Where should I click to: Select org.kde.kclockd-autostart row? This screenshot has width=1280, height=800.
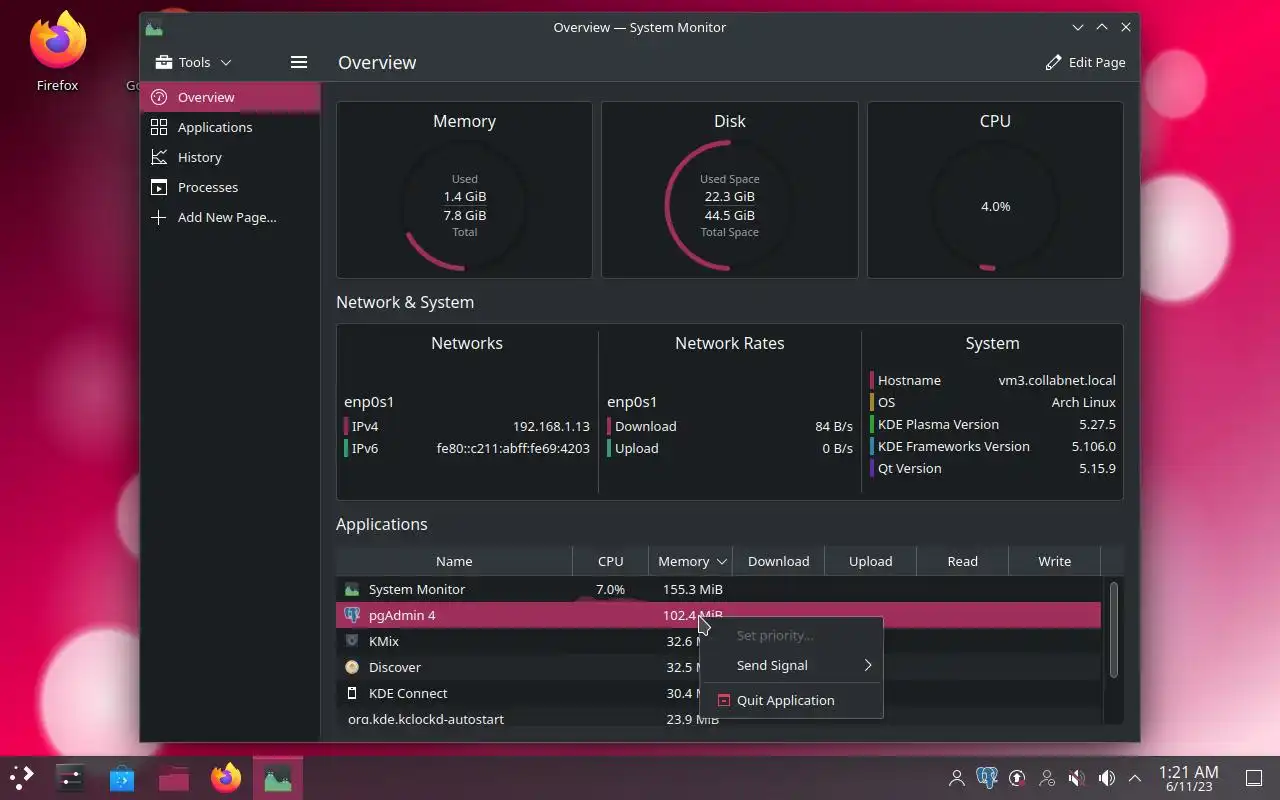[718, 716]
